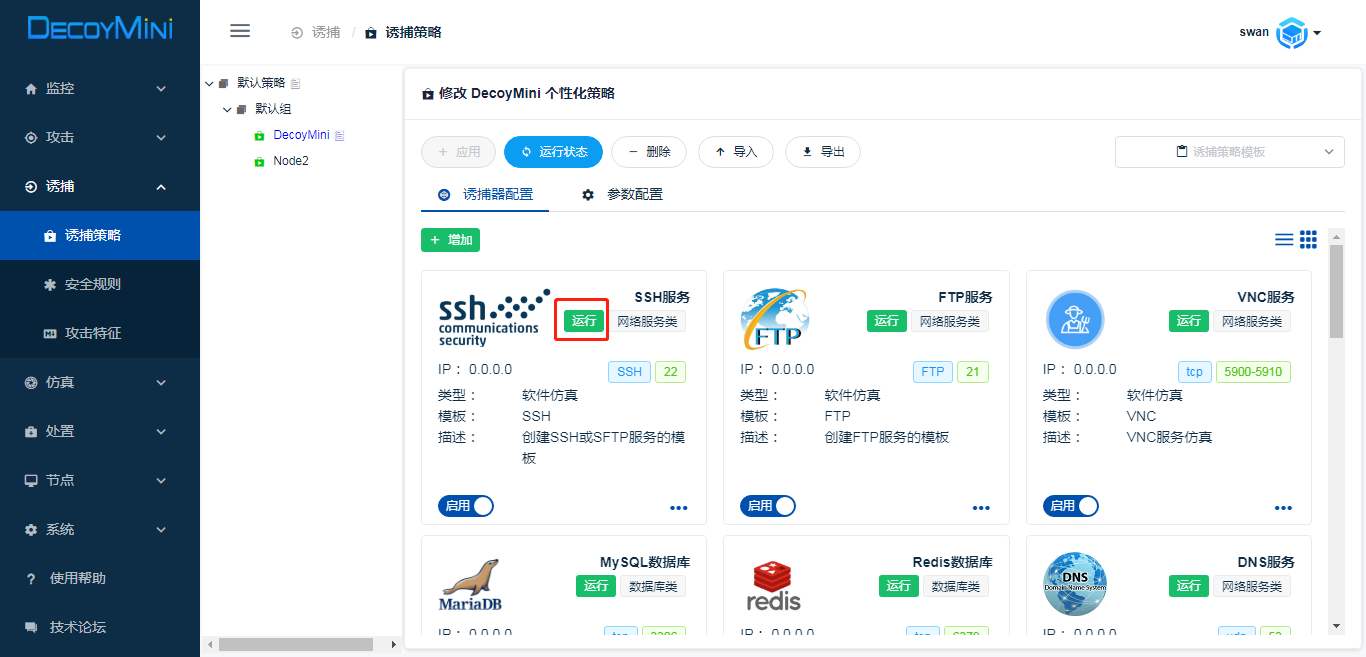
Task: Click the DecoyMini logo
Action: [x=100, y=29]
